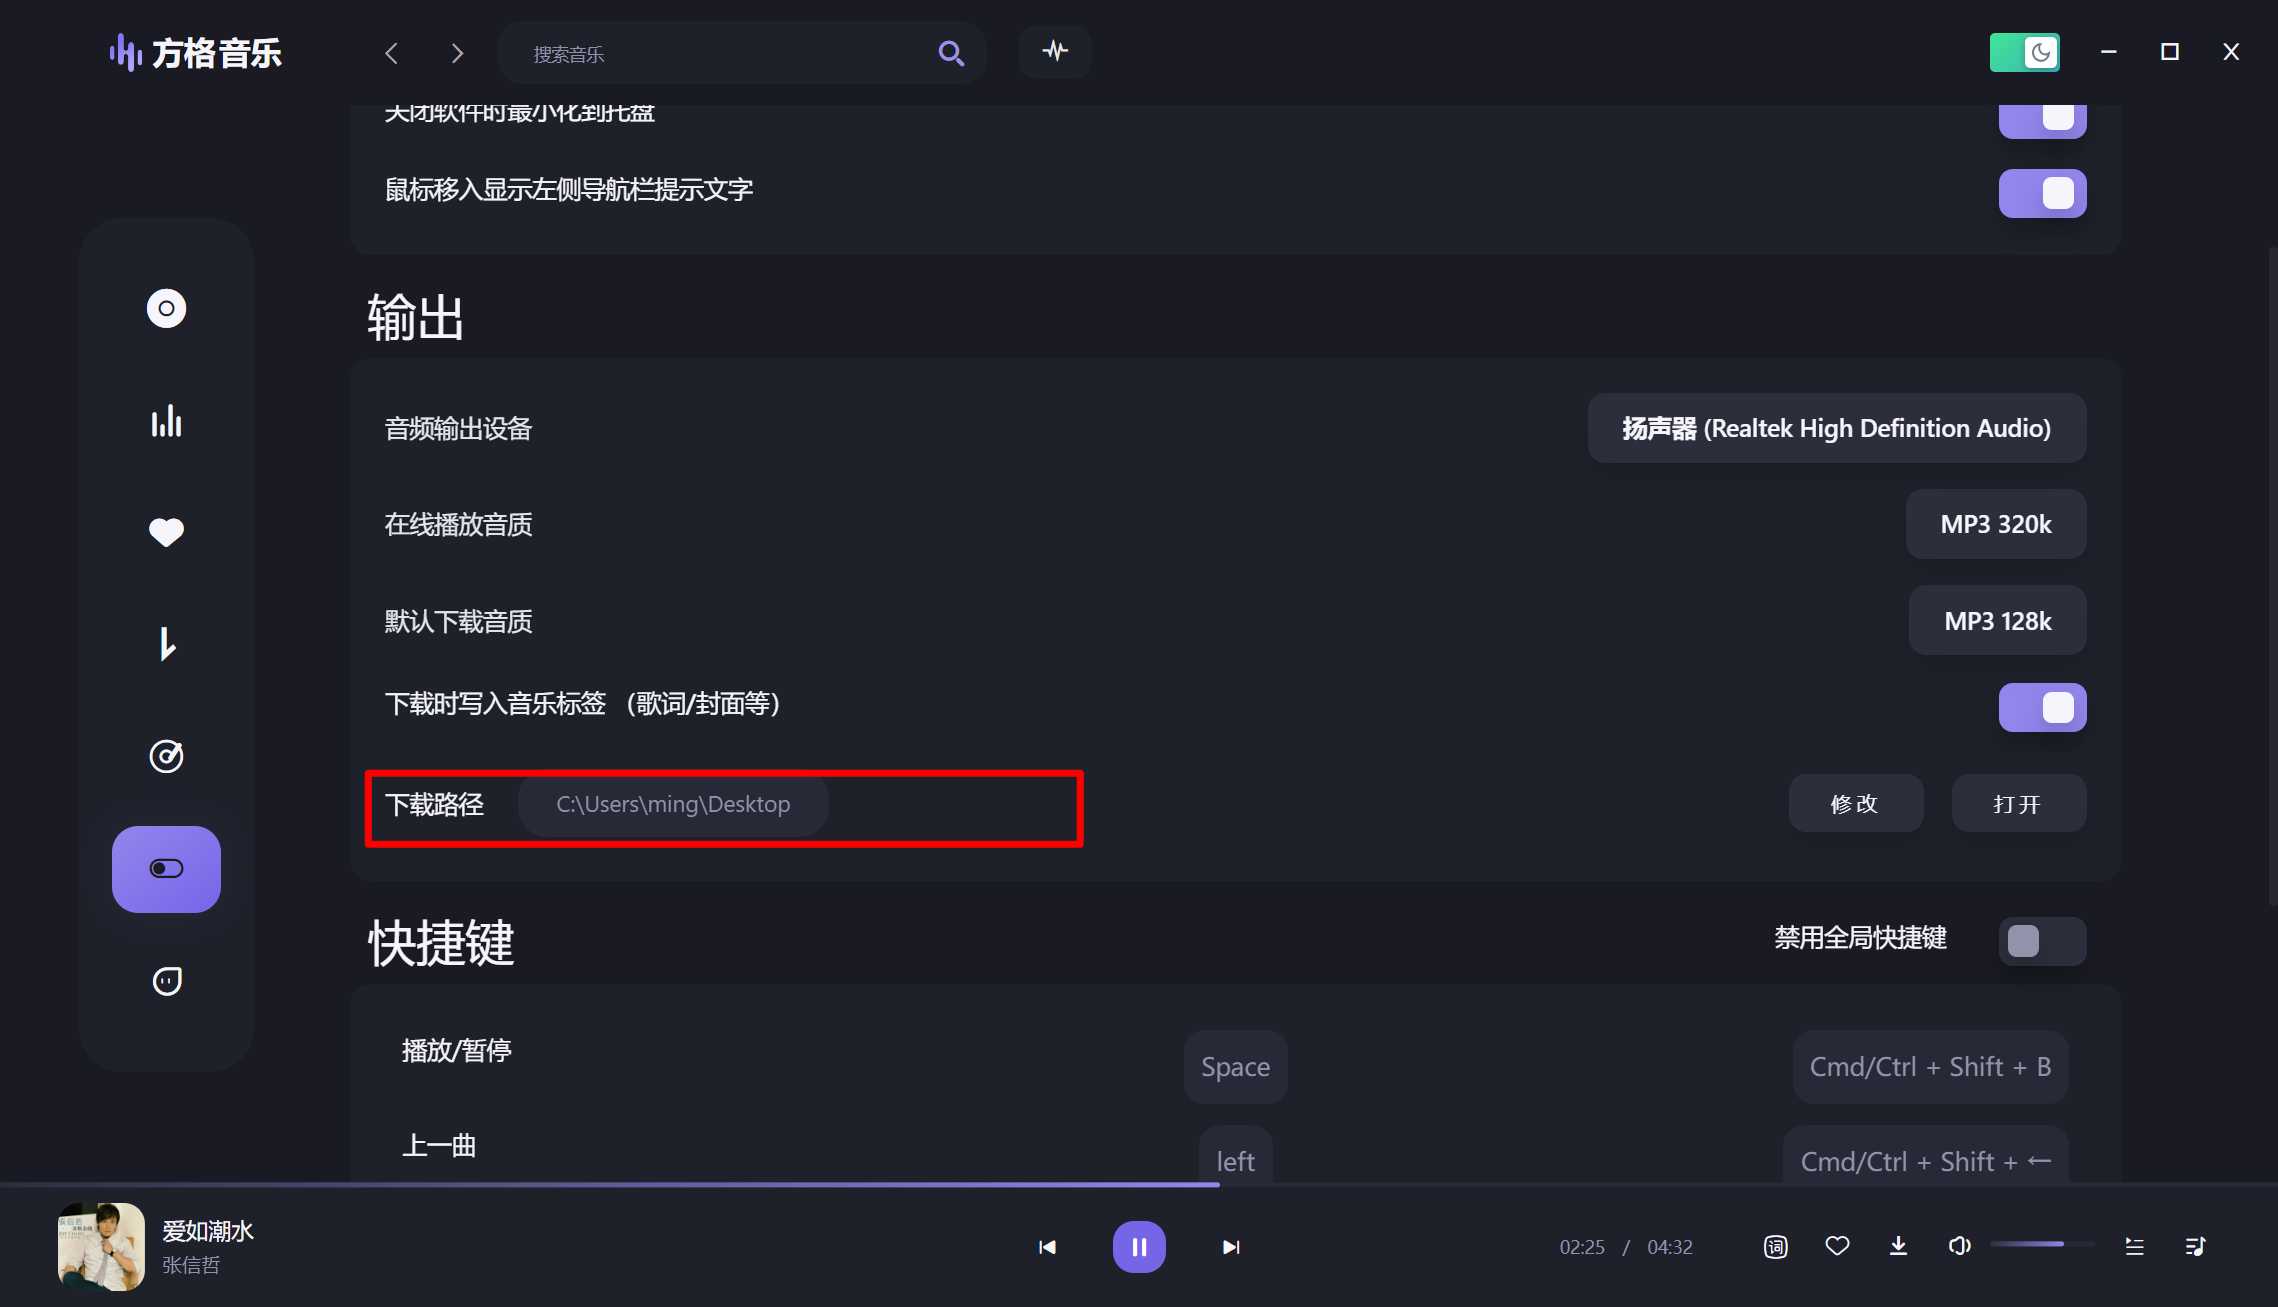
Task: Skip to the next track
Action: point(1231,1247)
